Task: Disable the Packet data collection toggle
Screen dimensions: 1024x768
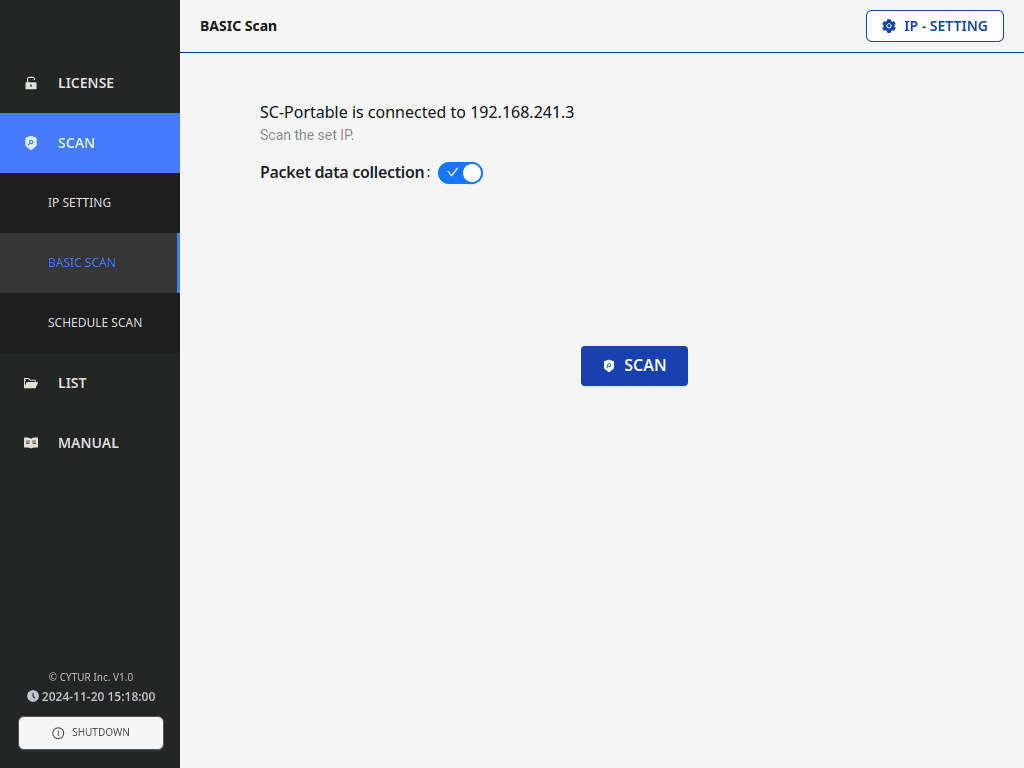Action: coord(460,173)
